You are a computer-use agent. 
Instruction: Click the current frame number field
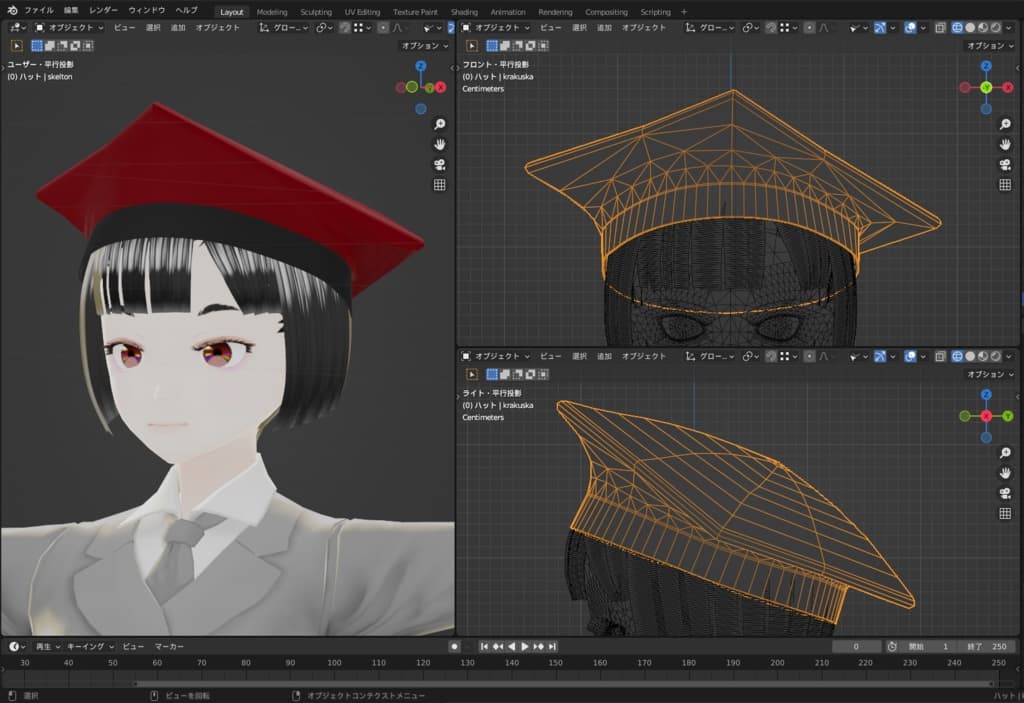coord(857,647)
